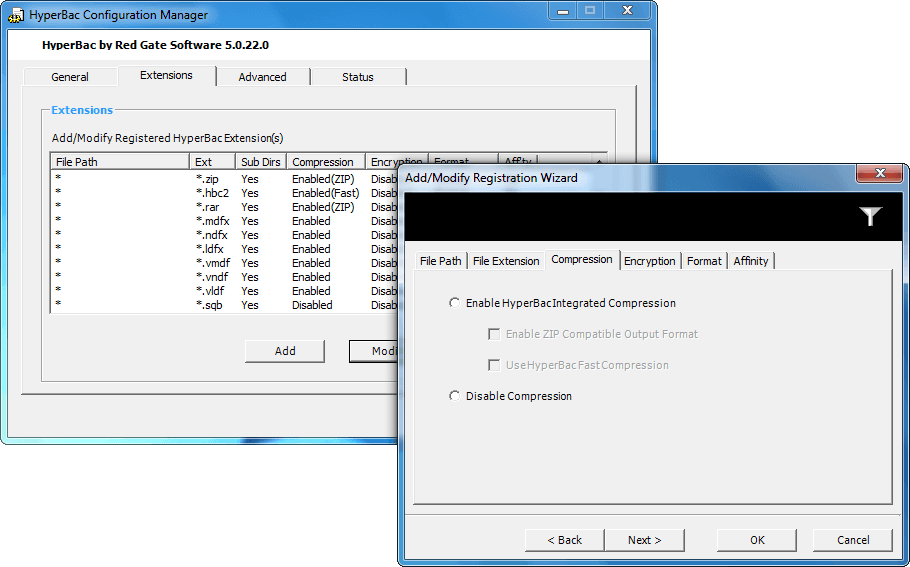Sort by the Sub Dirs column header
Viewport: 910px width, 567px height.
tap(261, 162)
